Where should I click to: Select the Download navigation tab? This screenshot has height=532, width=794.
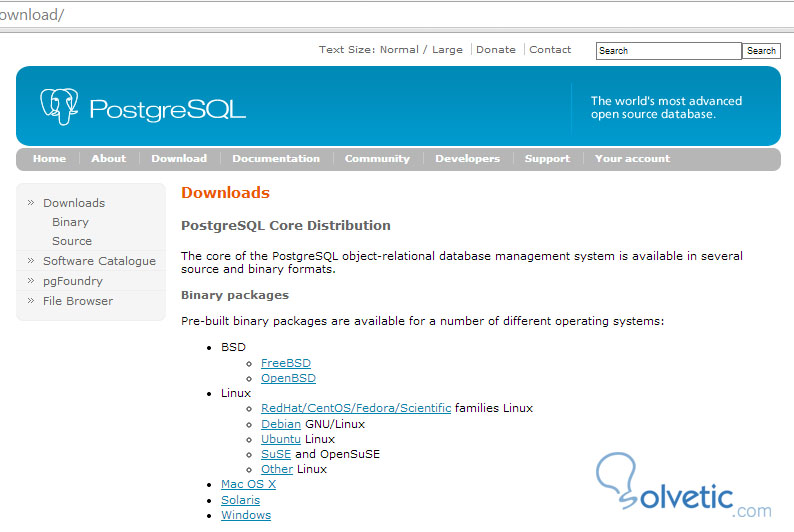coord(179,158)
